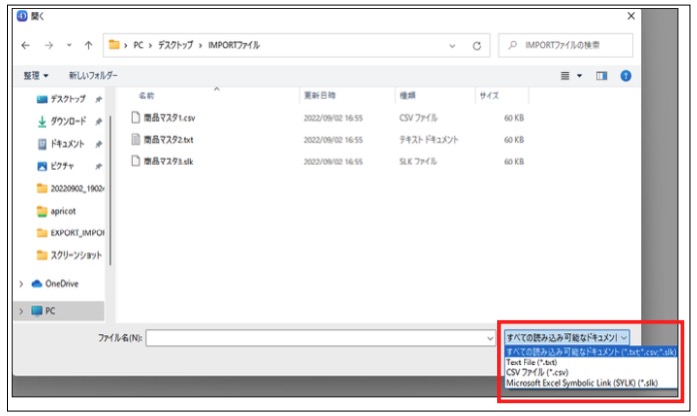697x416 pixels.
Task: Refresh the IMPORTファイル folder view
Action: pos(477,46)
